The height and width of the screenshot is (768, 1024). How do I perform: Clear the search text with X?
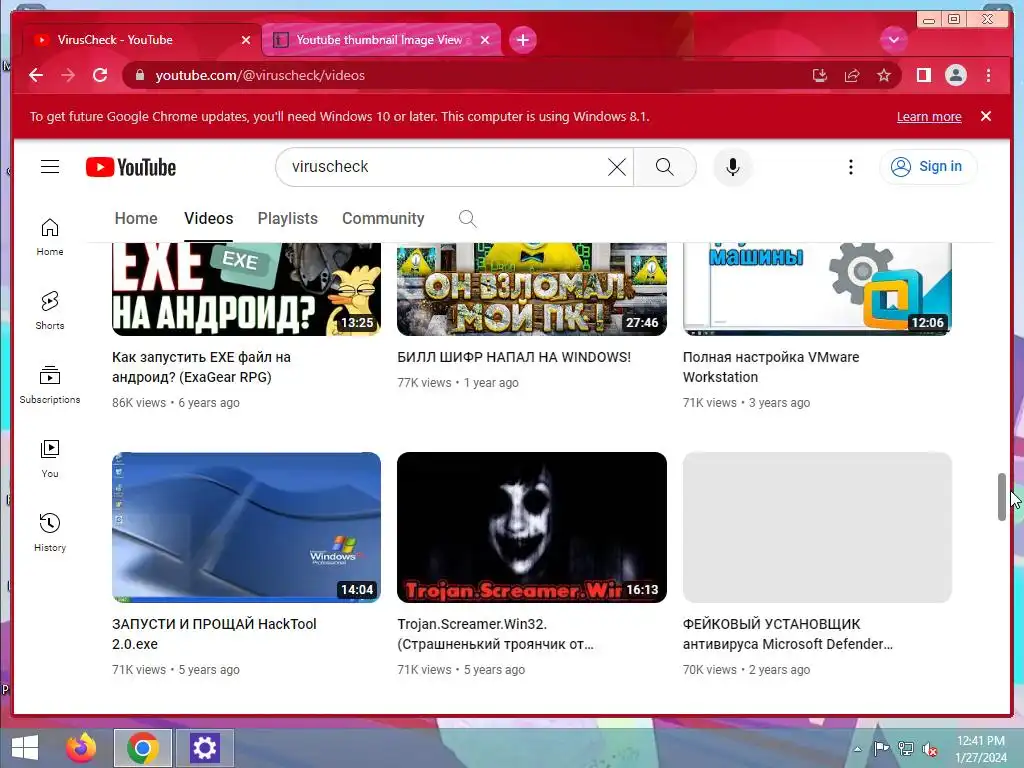tap(616, 167)
